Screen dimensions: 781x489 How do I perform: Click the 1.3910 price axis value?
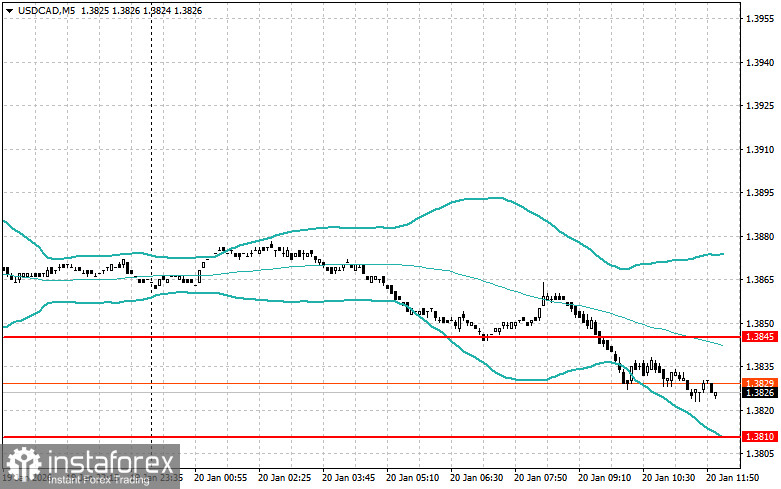[760, 149]
